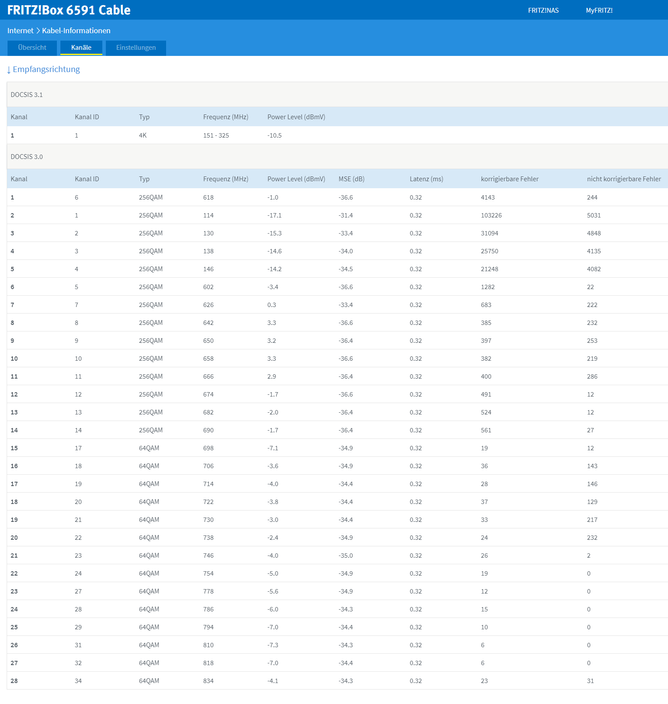668x704 pixels.
Task: Open the FRITZ!NAS link
Action: (x=543, y=10)
